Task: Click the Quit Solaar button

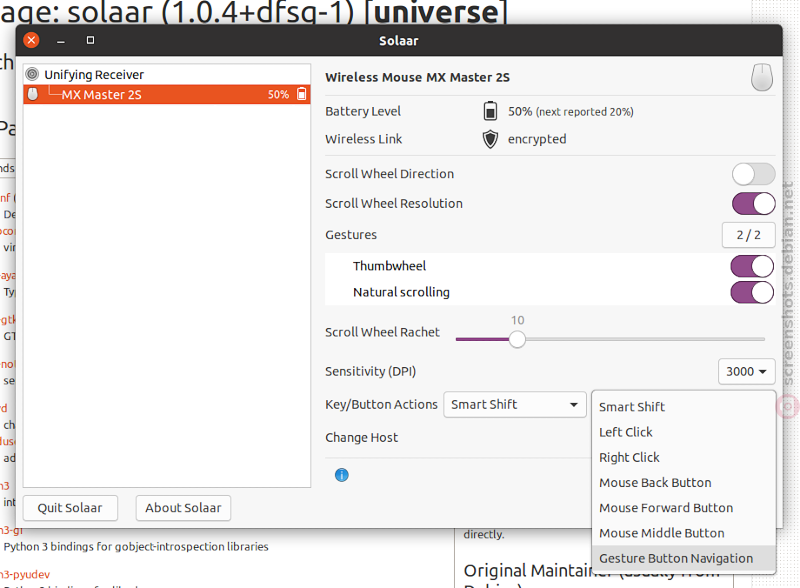Action: [x=70, y=508]
